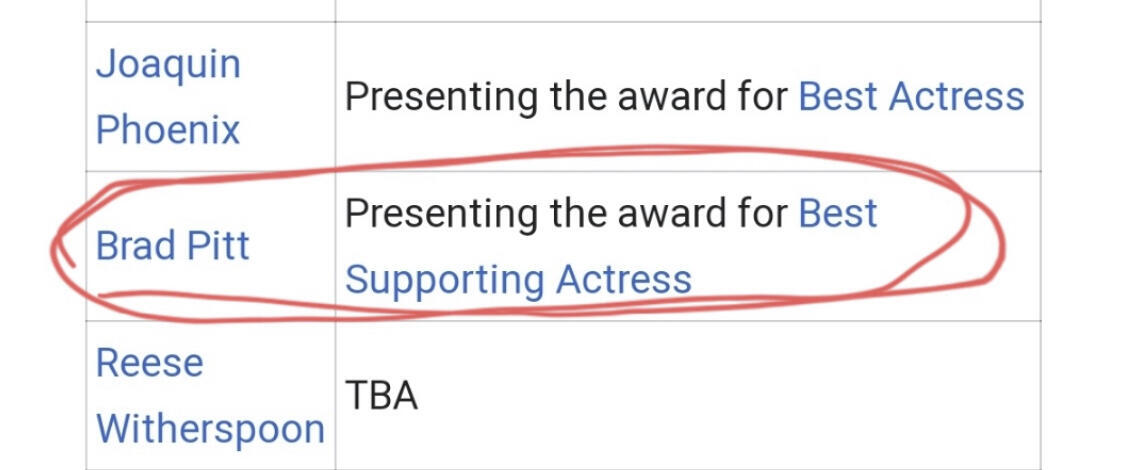Click the word Joaquin in the first column
This screenshot has height=470, width=1125.
click(x=168, y=66)
